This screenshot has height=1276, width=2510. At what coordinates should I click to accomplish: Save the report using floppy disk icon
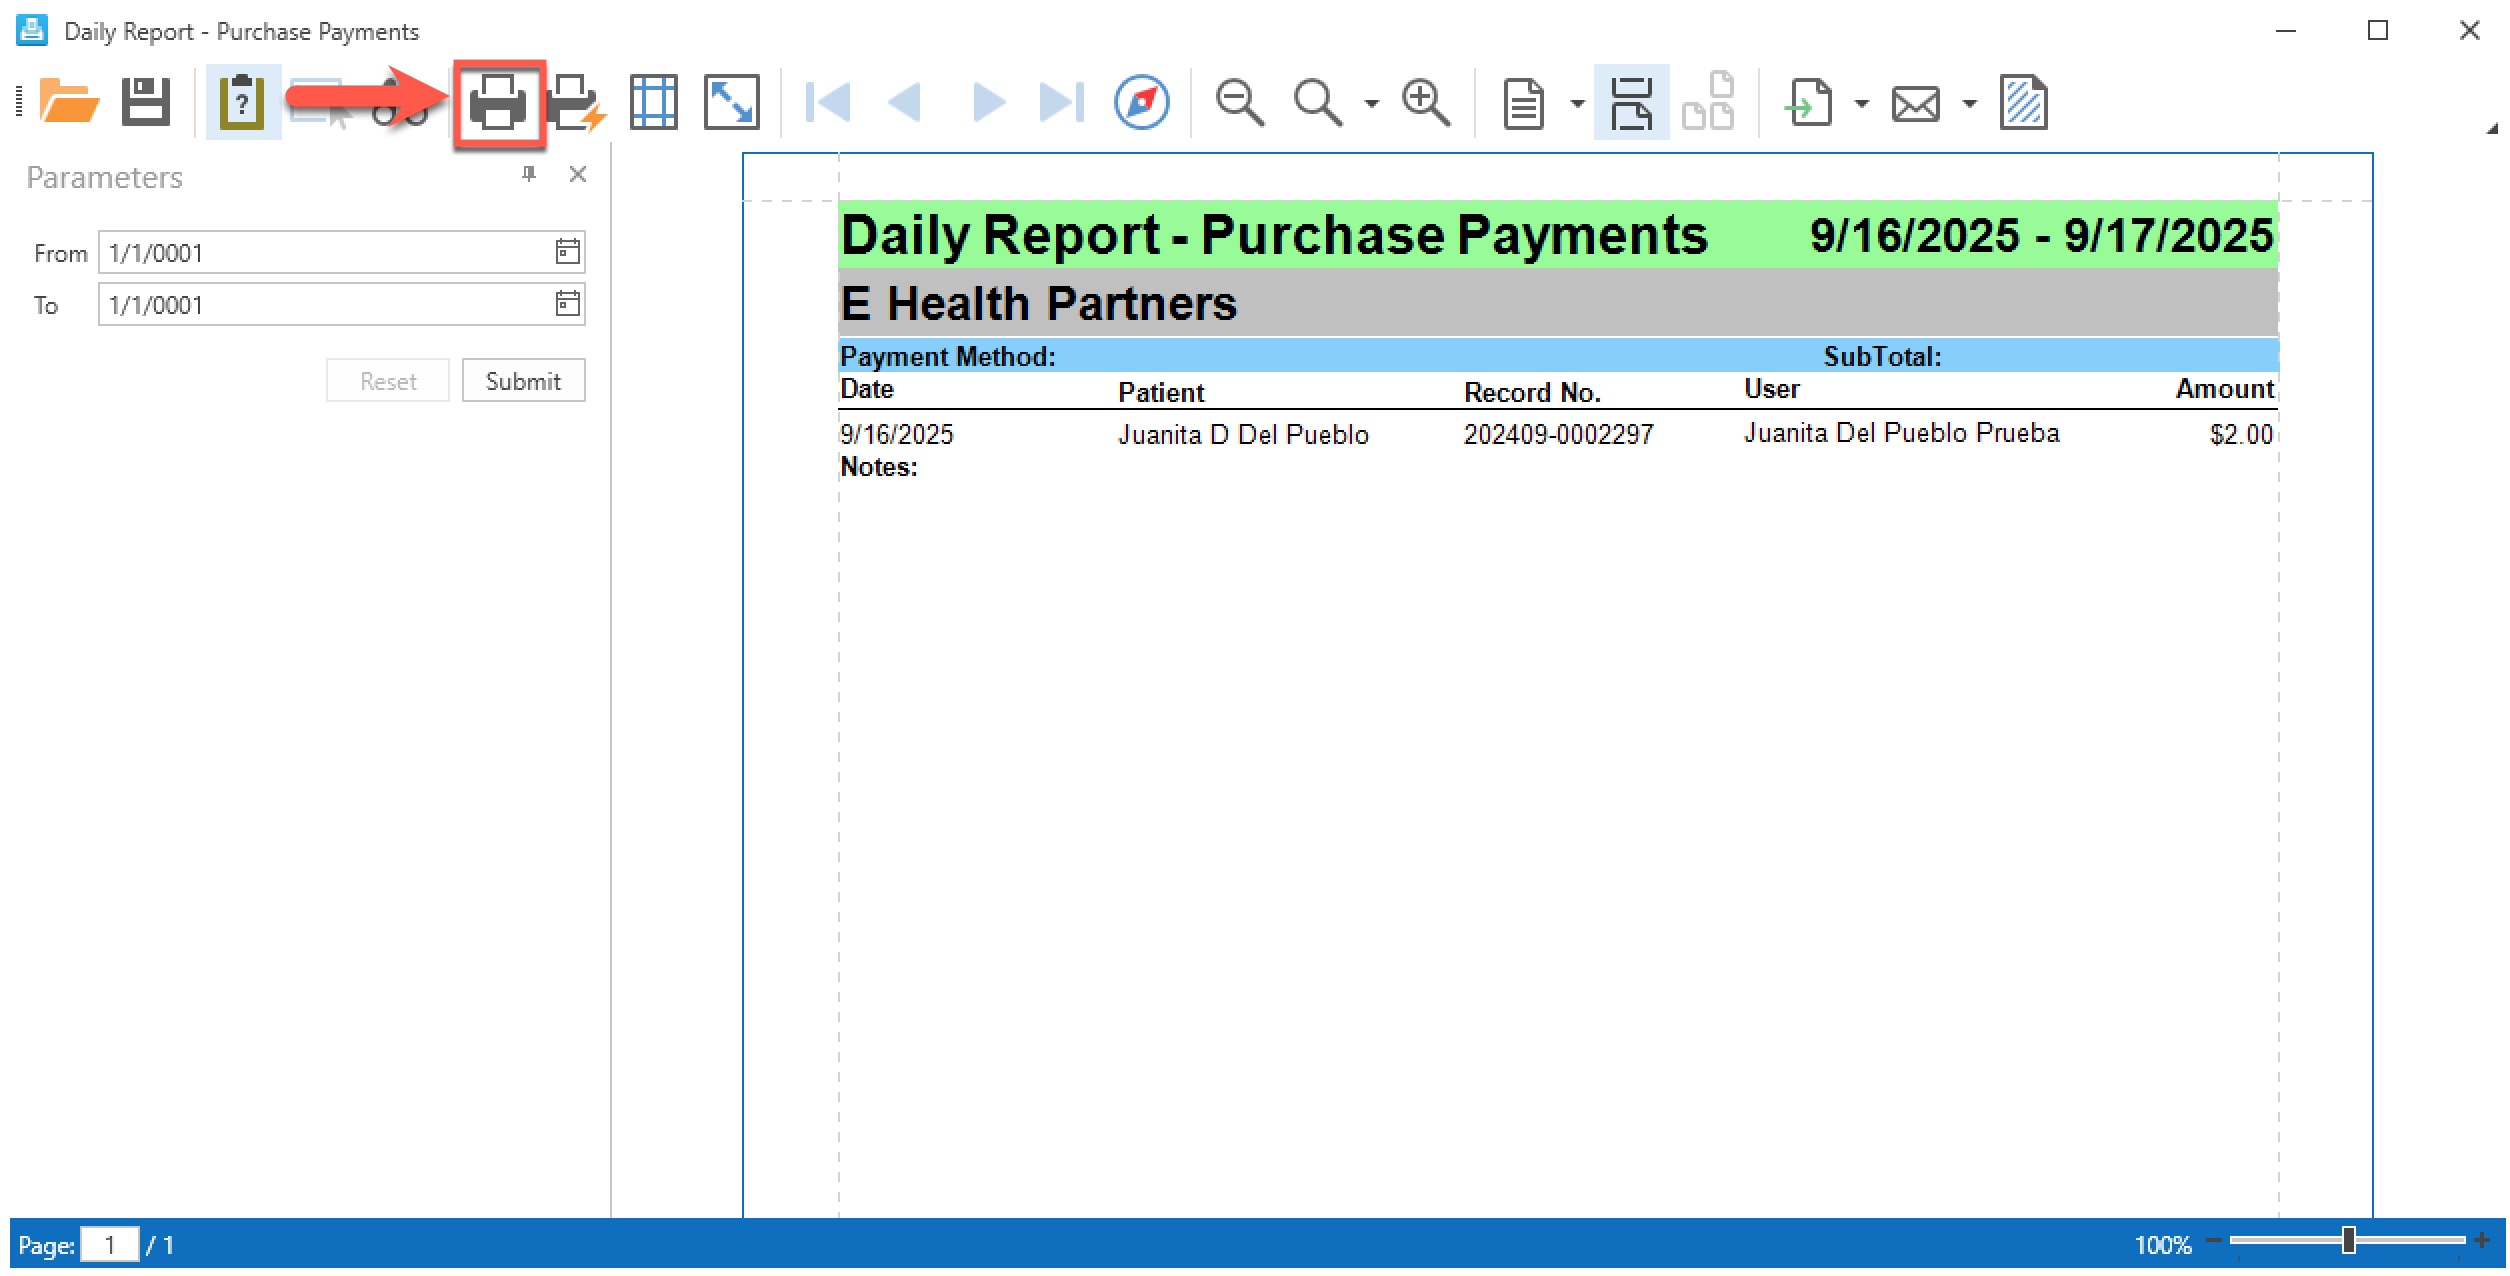(146, 103)
